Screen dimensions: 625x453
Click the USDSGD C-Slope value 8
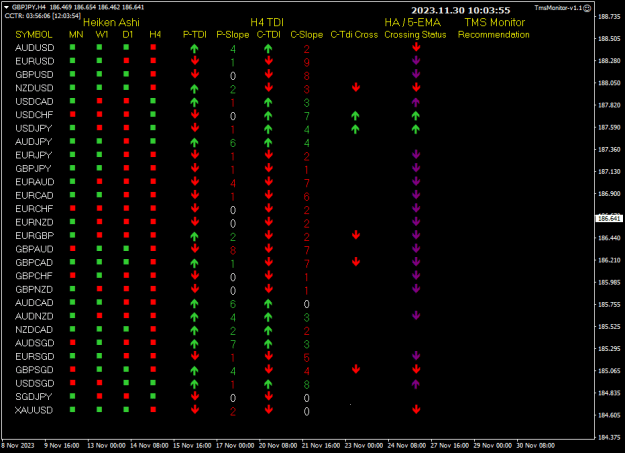[306, 385]
